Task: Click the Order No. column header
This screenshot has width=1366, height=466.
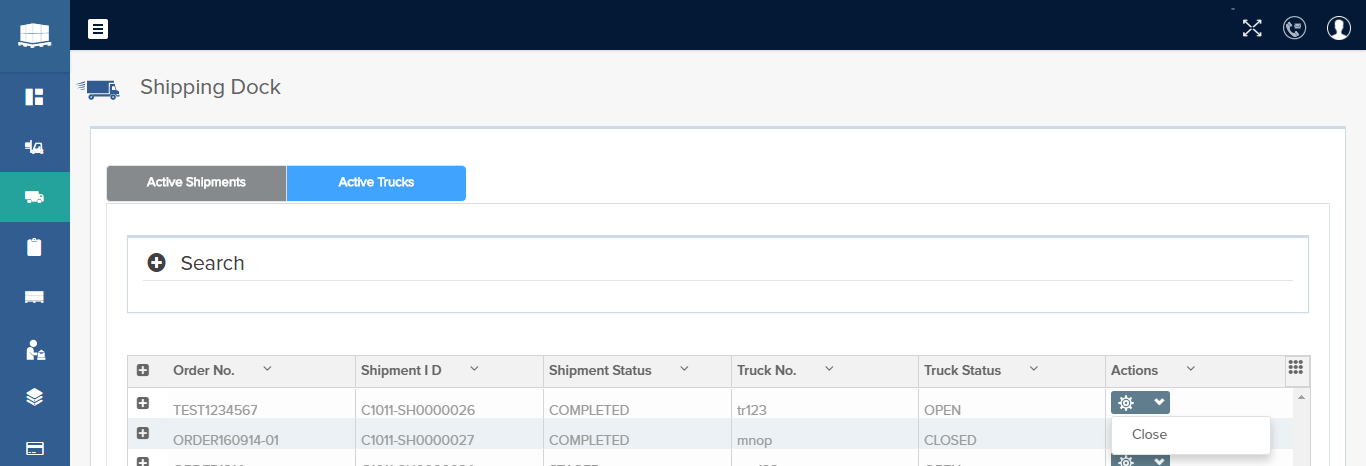Action: [x=204, y=371]
